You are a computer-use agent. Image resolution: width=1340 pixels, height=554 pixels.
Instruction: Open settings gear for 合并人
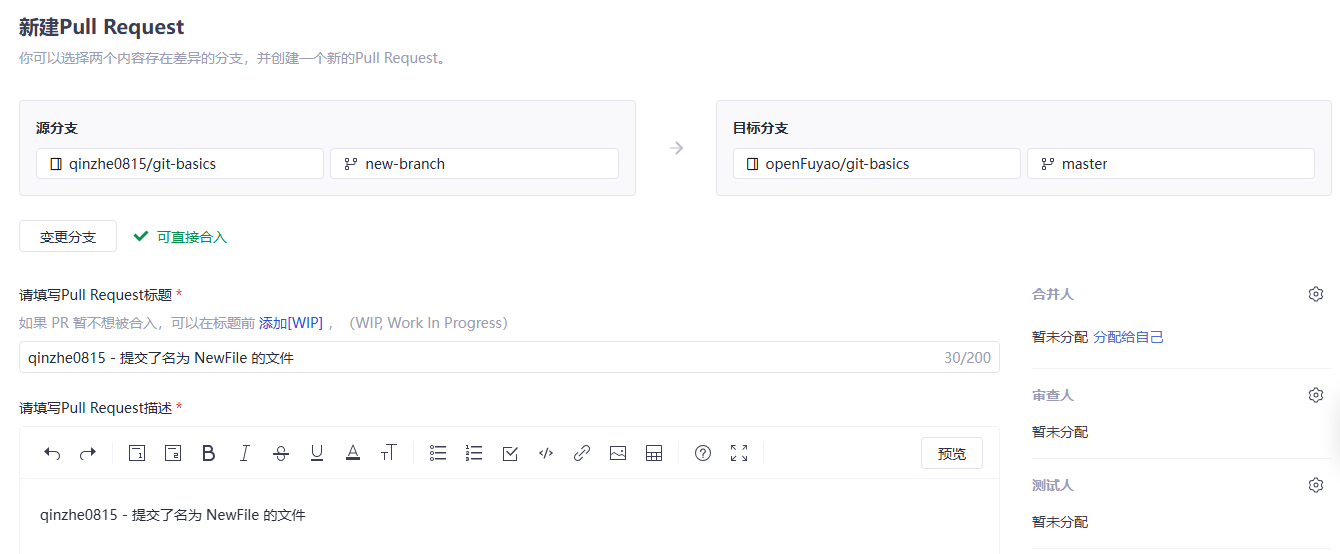[x=1316, y=294]
